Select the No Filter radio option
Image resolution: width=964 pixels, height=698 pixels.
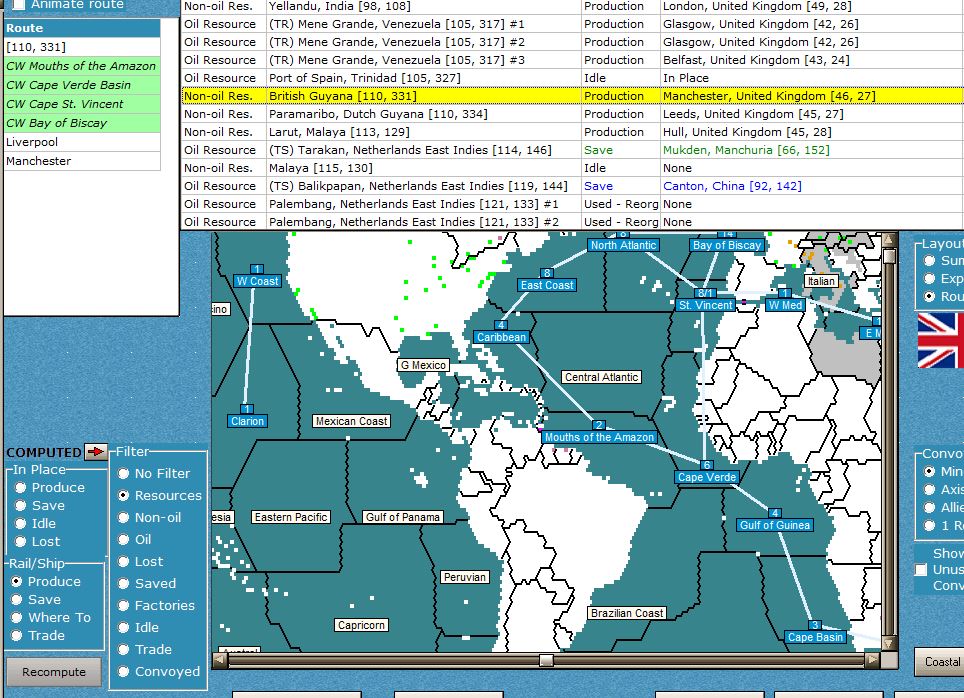[124, 474]
